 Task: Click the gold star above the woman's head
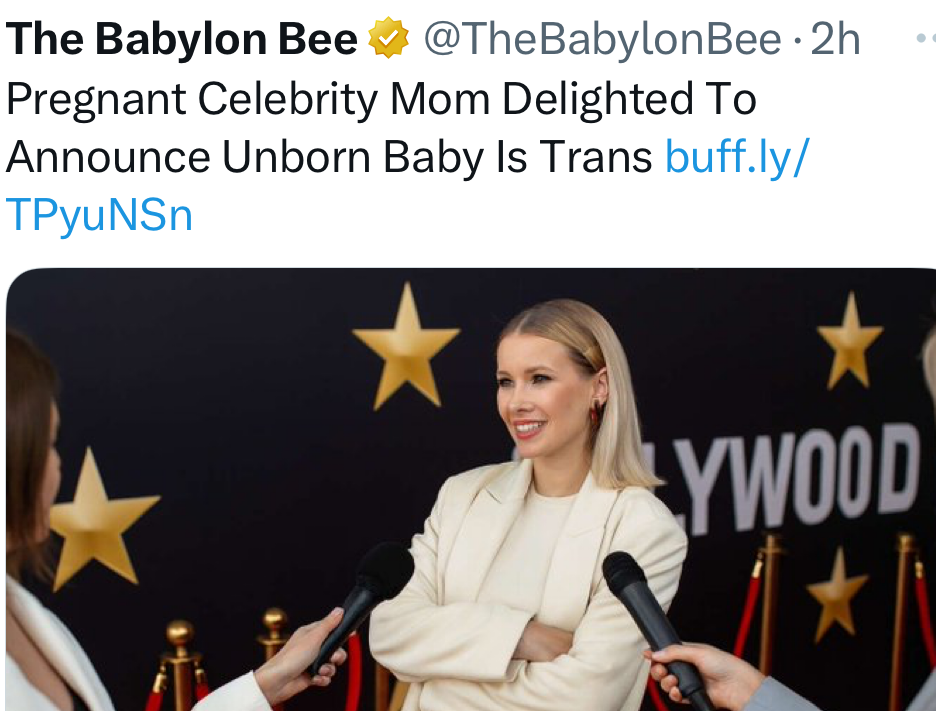(406, 343)
